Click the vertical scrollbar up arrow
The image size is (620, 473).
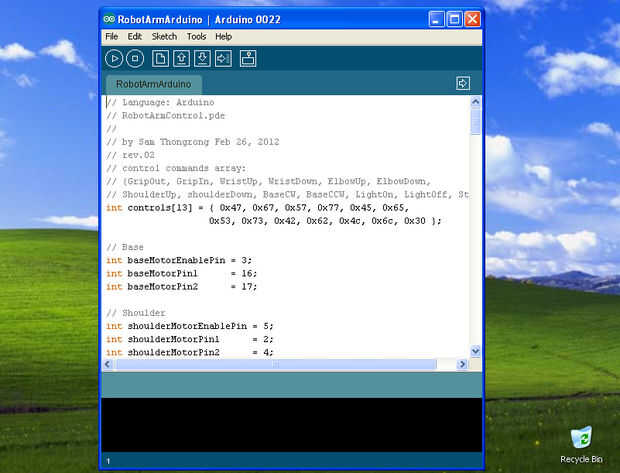coord(475,102)
